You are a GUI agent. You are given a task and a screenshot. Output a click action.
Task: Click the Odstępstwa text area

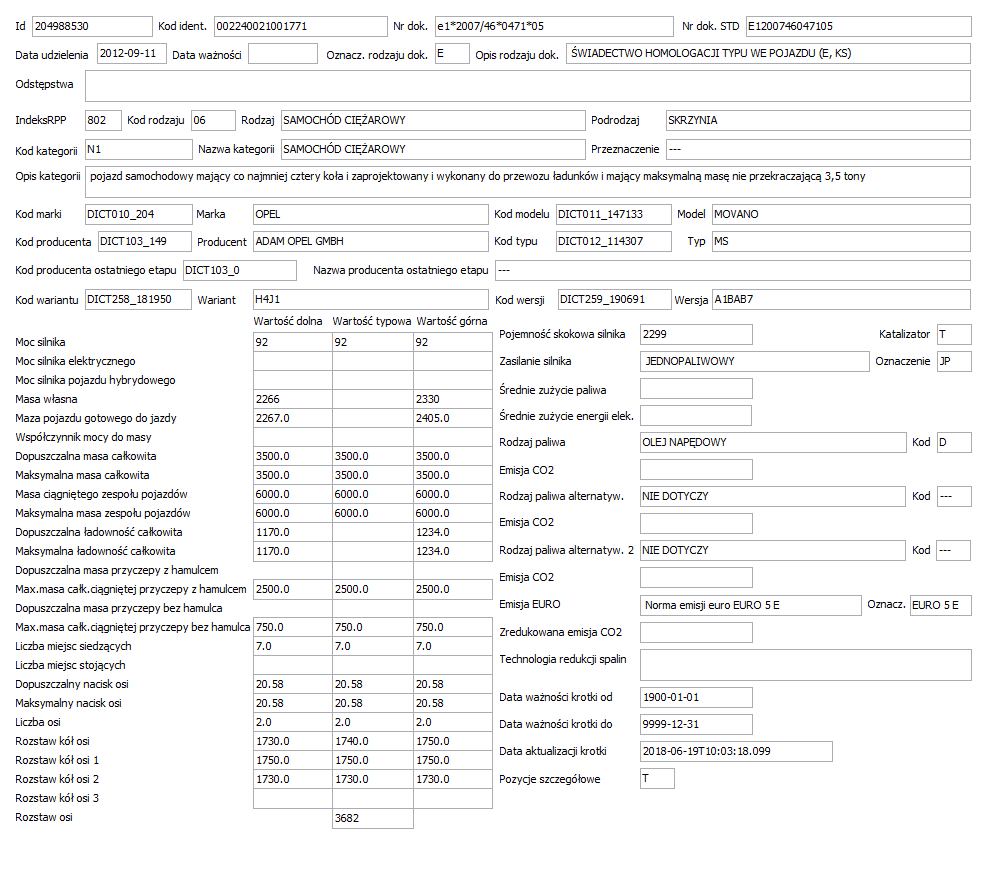(x=528, y=86)
